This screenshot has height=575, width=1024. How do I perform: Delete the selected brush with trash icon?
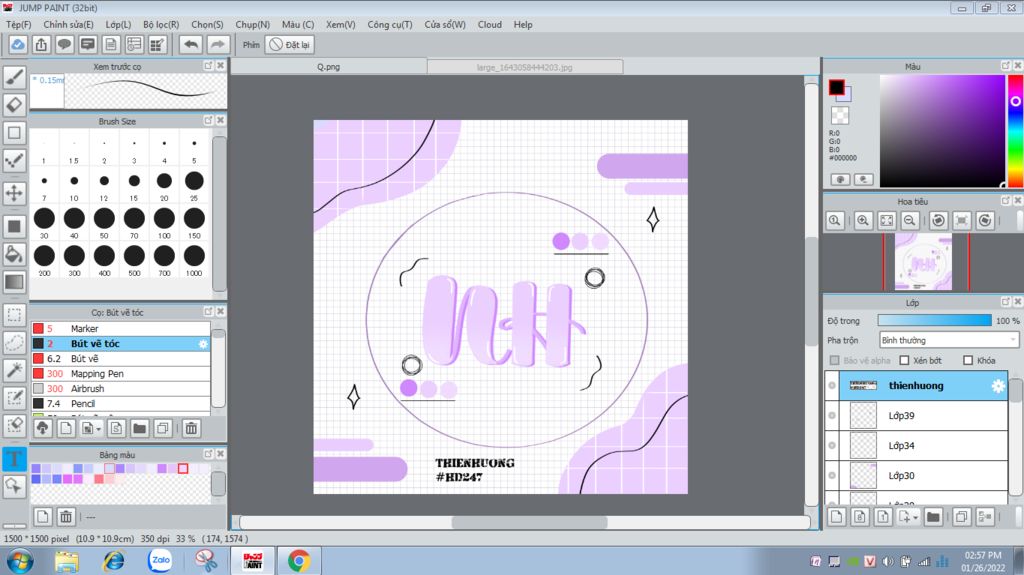191,429
